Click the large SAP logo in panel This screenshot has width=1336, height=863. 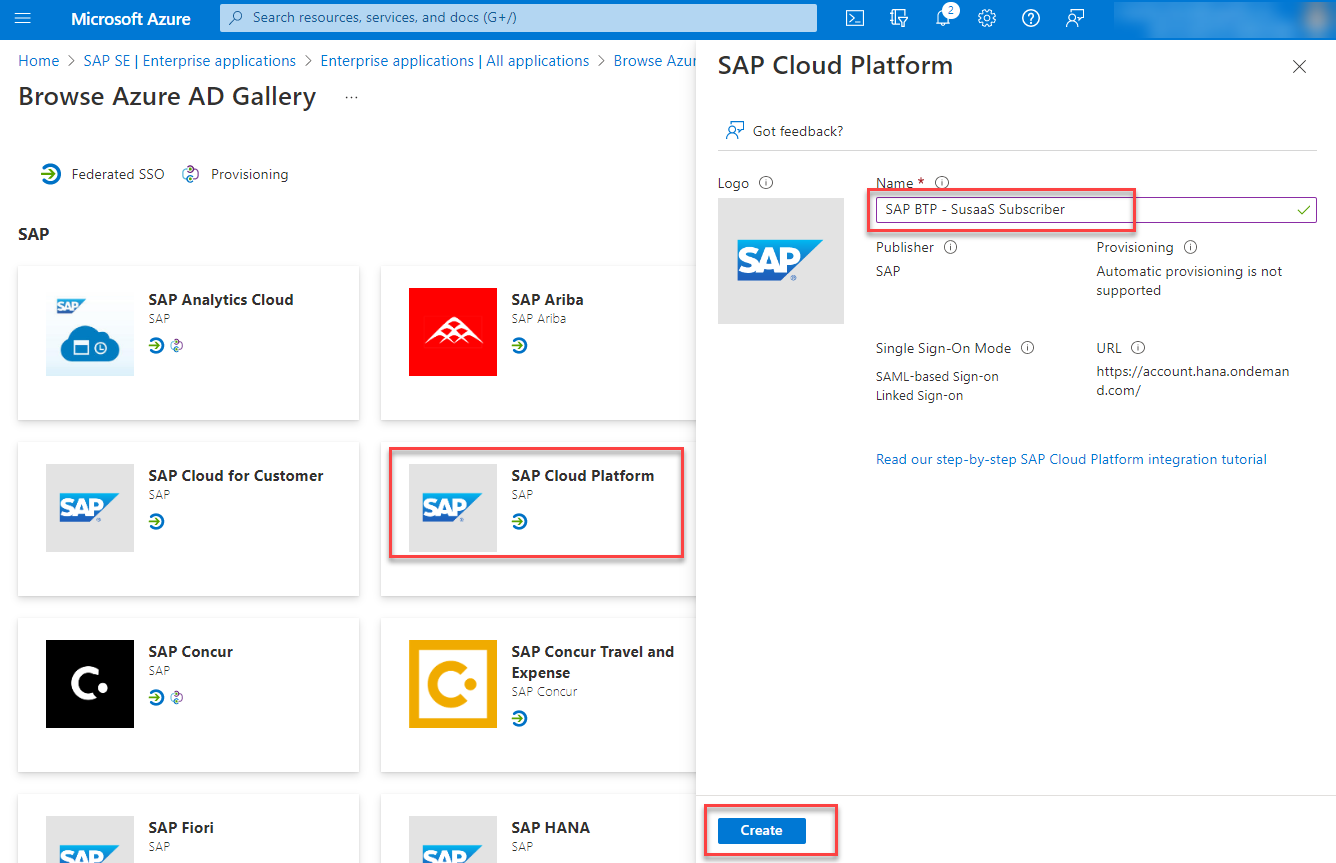(x=781, y=261)
